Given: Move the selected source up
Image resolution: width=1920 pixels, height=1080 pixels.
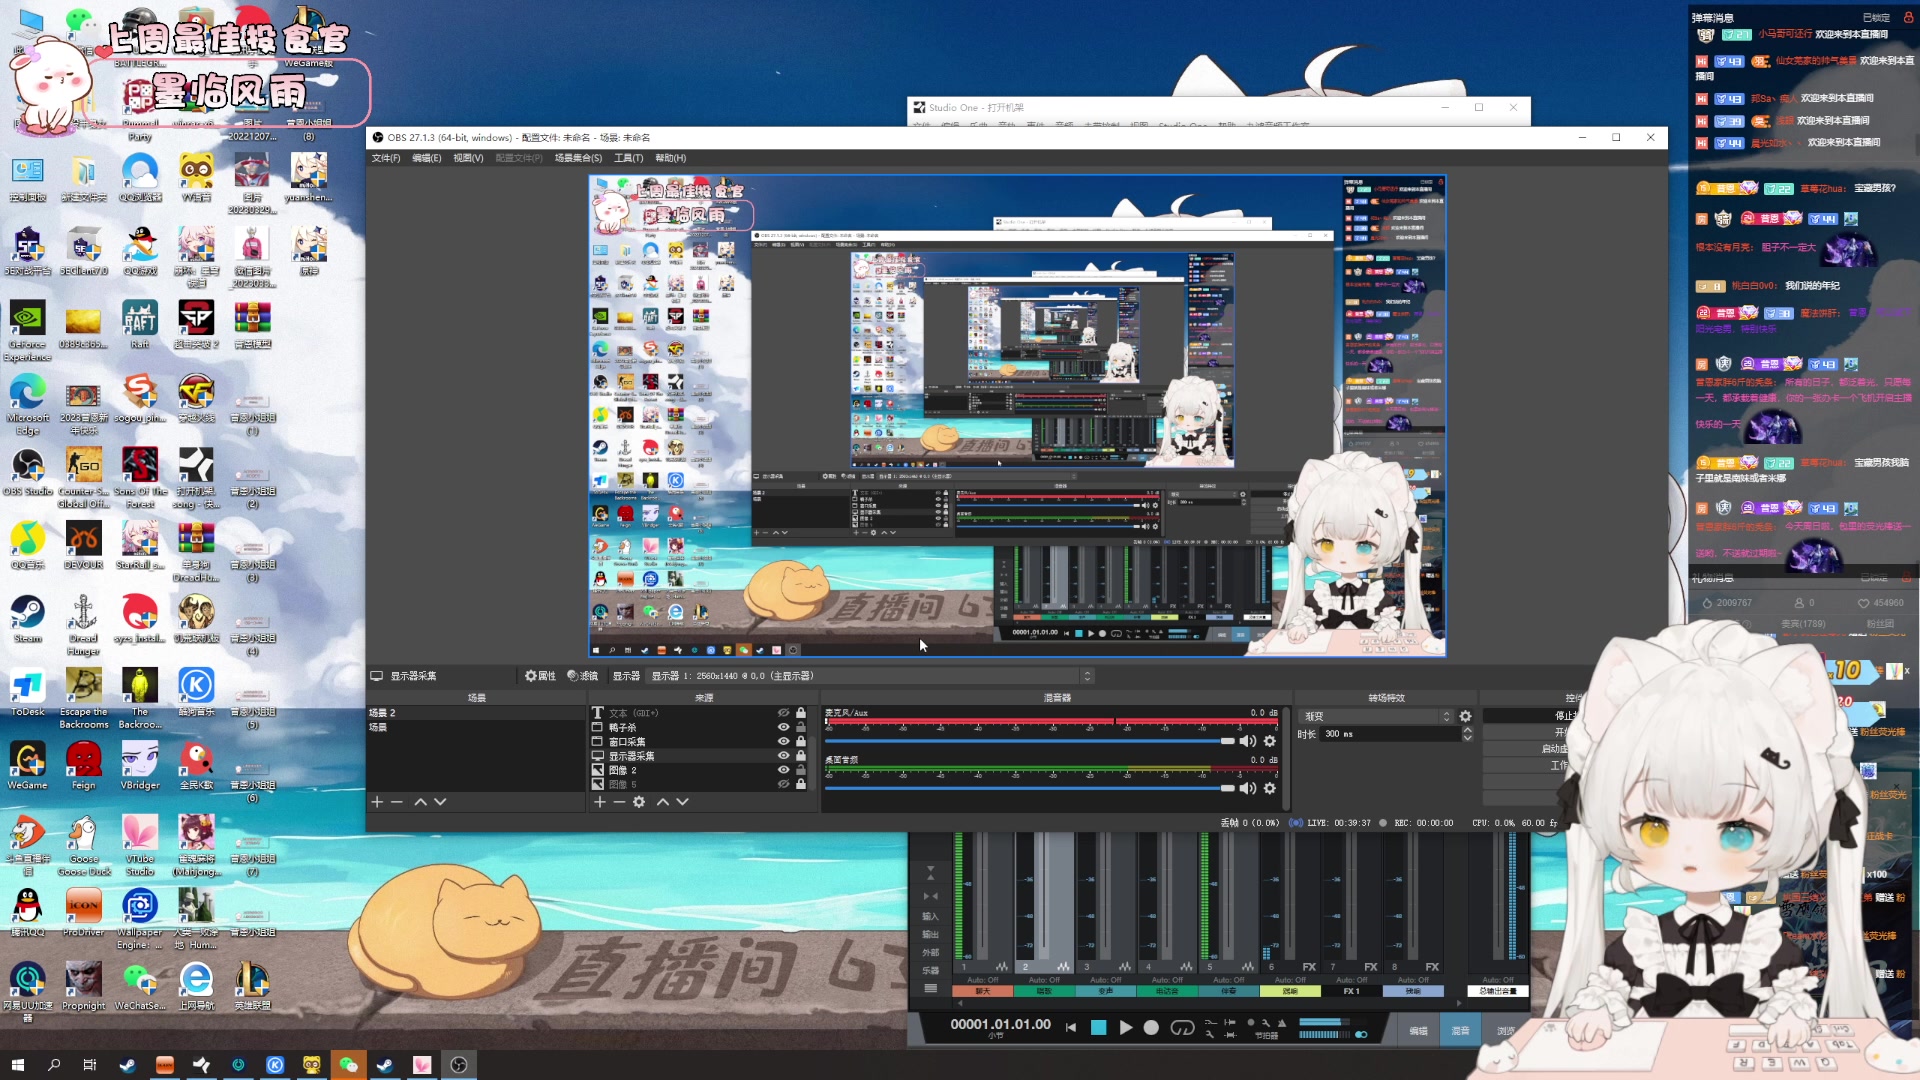Looking at the screenshot, I should [662, 802].
